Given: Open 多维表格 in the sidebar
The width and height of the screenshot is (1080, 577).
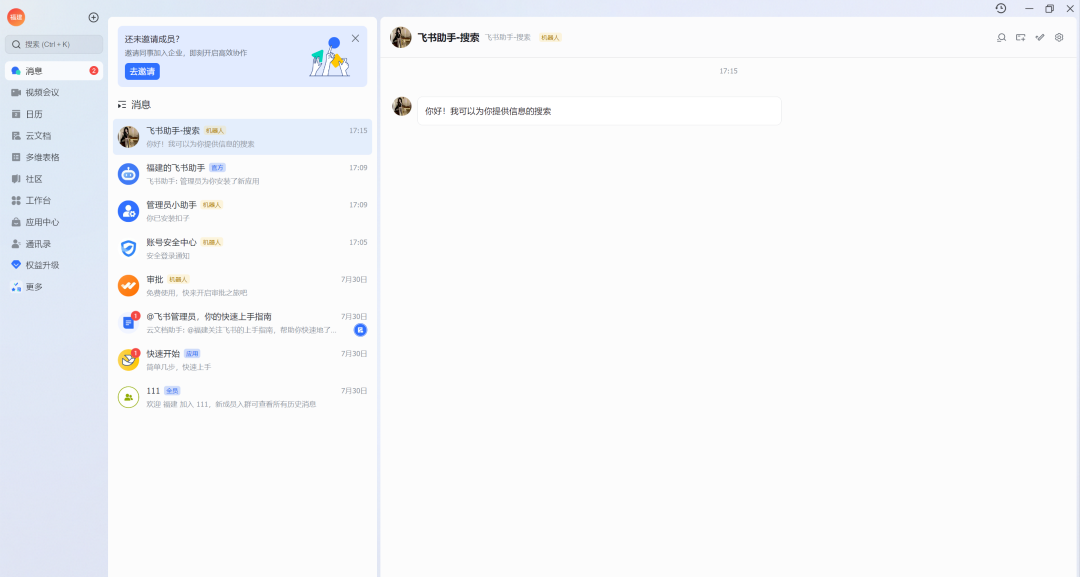Looking at the screenshot, I should 42,157.
